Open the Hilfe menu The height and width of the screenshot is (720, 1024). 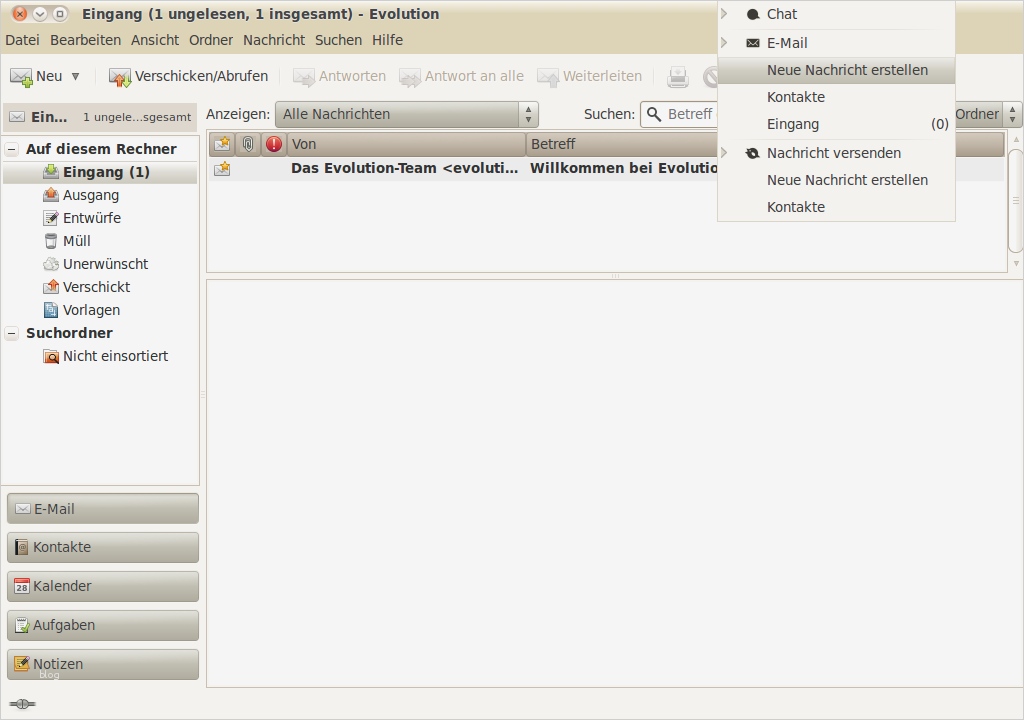387,40
